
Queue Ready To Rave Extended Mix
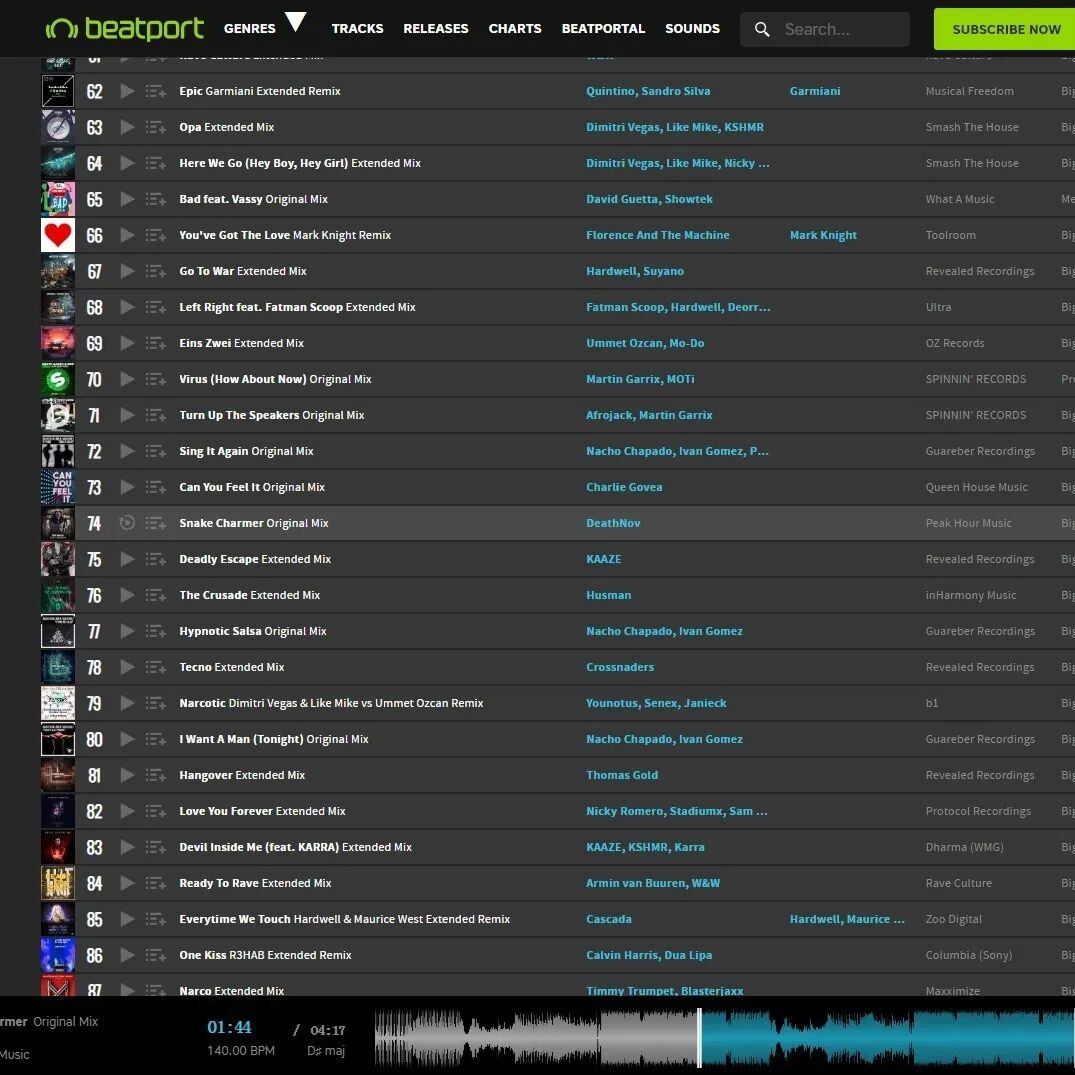tap(156, 883)
